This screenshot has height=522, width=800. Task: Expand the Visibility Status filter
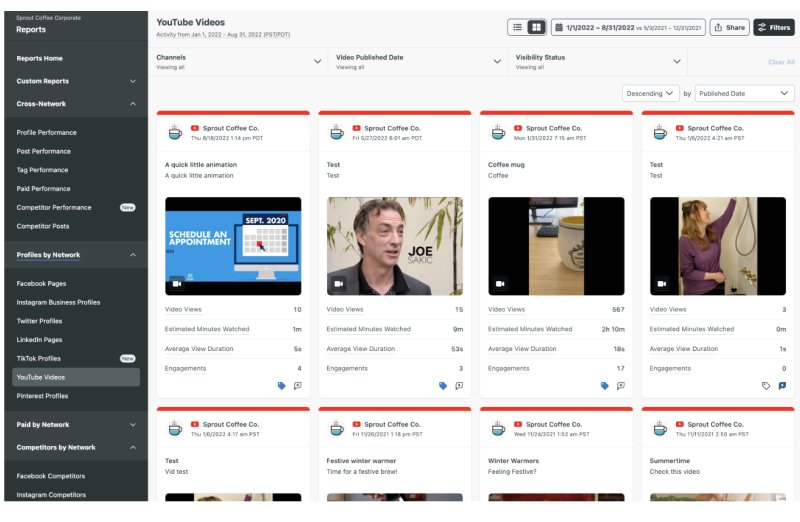point(597,62)
